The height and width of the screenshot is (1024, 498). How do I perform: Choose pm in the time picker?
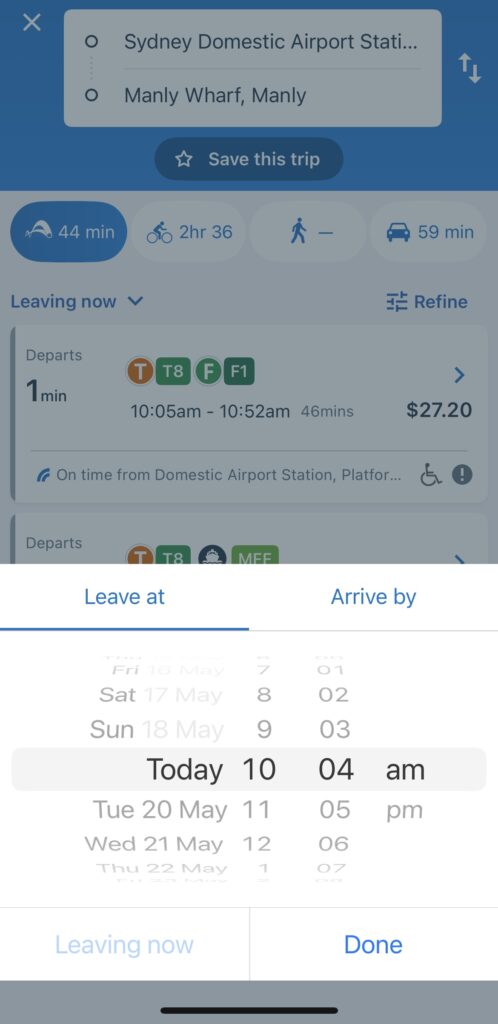pyautogui.click(x=405, y=810)
